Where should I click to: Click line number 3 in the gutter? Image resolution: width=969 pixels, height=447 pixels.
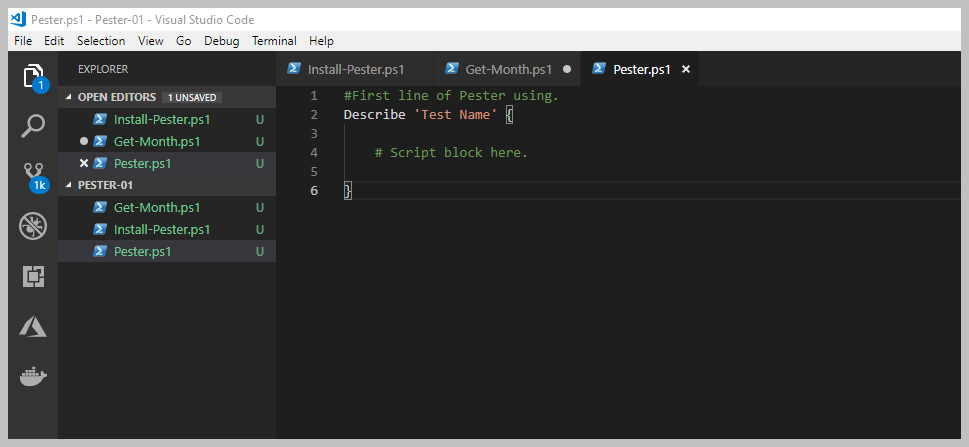point(314,134)
